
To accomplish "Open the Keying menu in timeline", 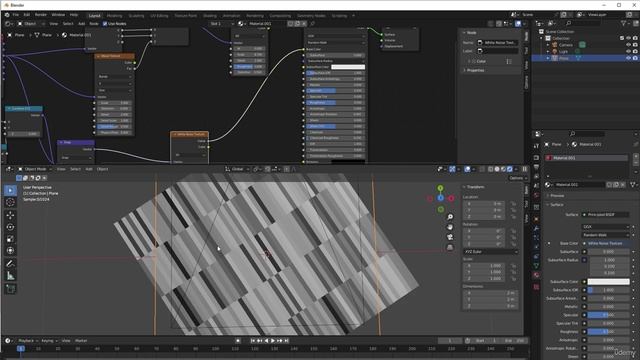I will pyautogui.click(x=49, y=341).
